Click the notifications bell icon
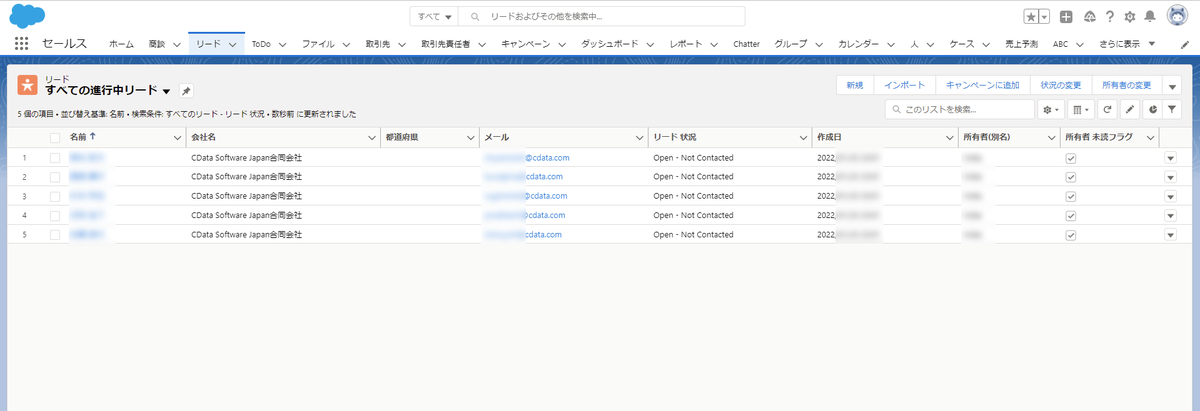Screen dimensions: 1200x411 pyautogui.click(x=1150, y=16)
